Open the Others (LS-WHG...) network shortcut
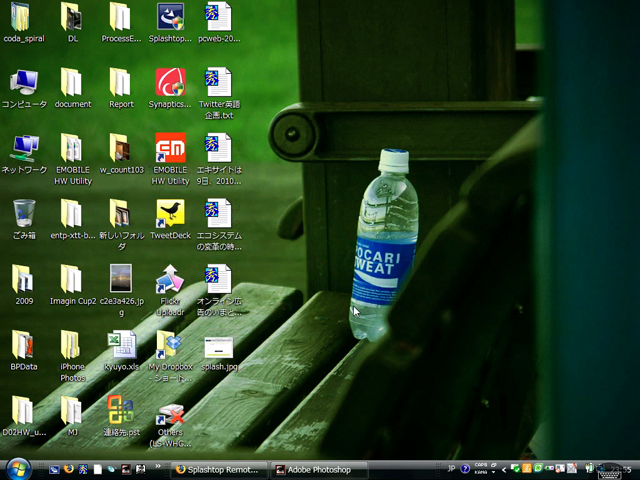Screen dimensions: 640x480 pos(170,413)
